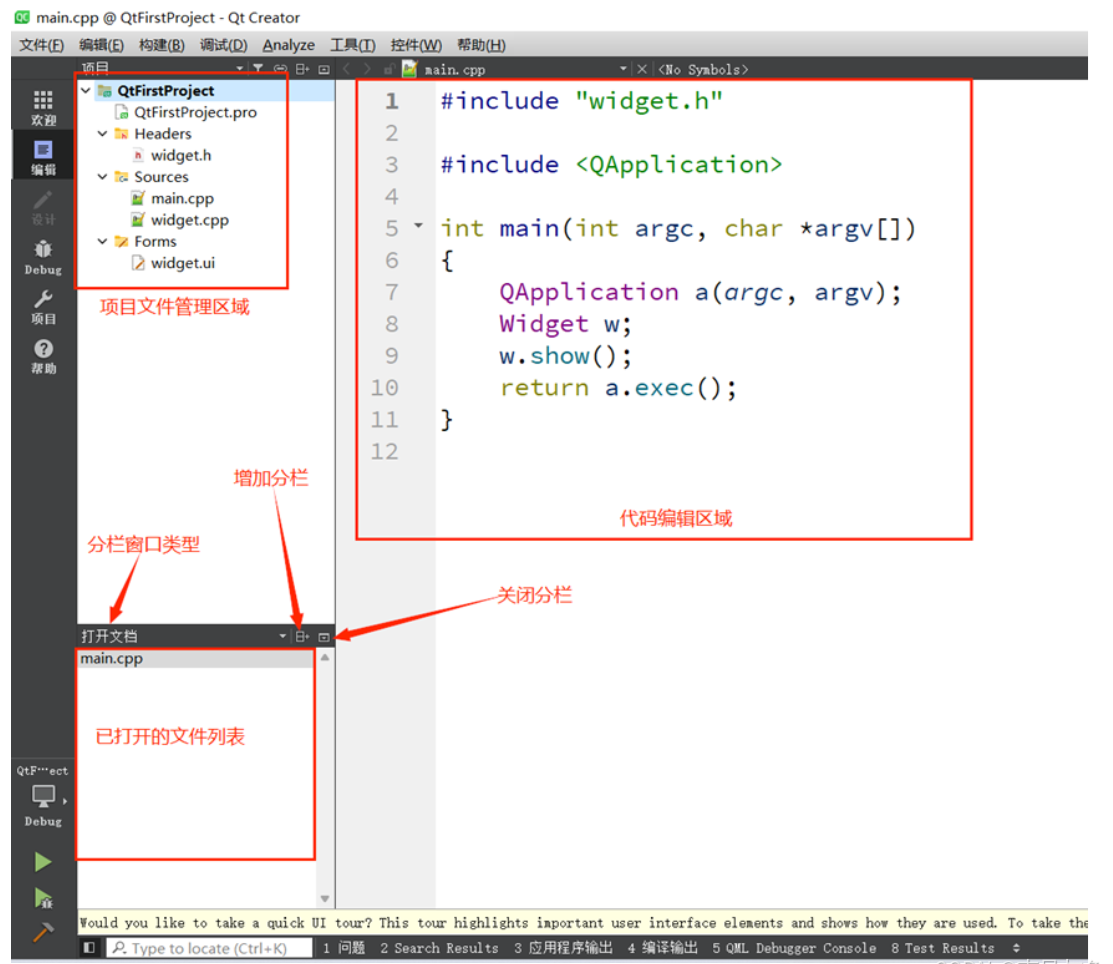The width and height of the screenshot is (1113, 964).
Task: Go forward in editor navigation history
Action: (367, 69)
